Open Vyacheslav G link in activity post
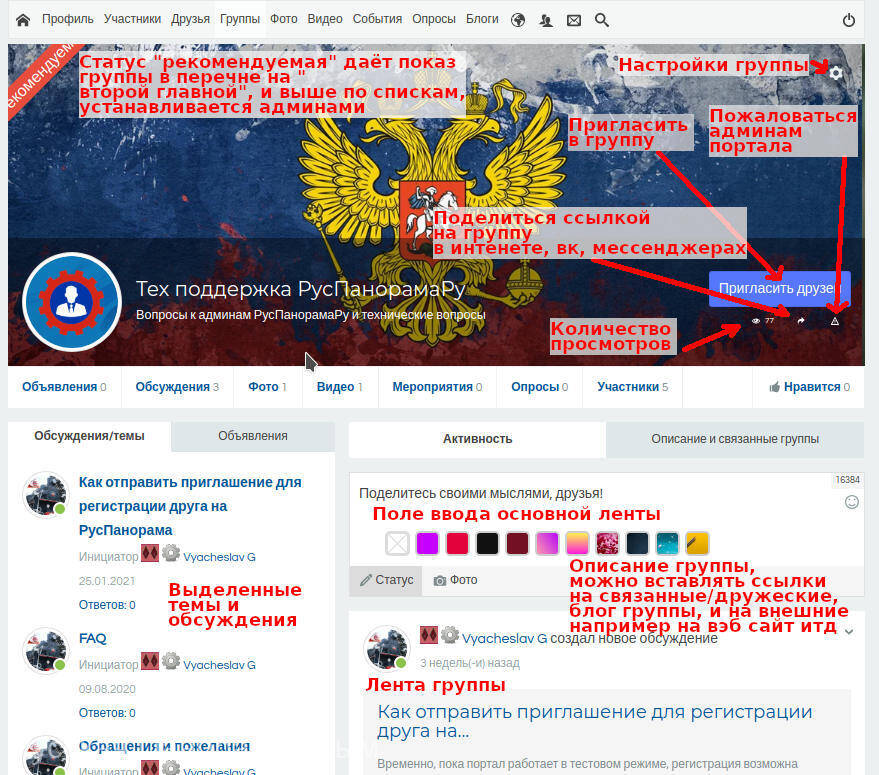This screenshot has height=775, width=879. point(504,638)
